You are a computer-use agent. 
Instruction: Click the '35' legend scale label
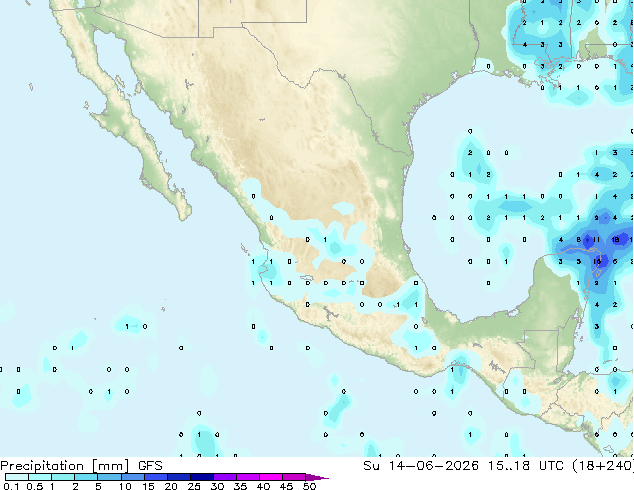pyautogui.click(x=240, y=486)
